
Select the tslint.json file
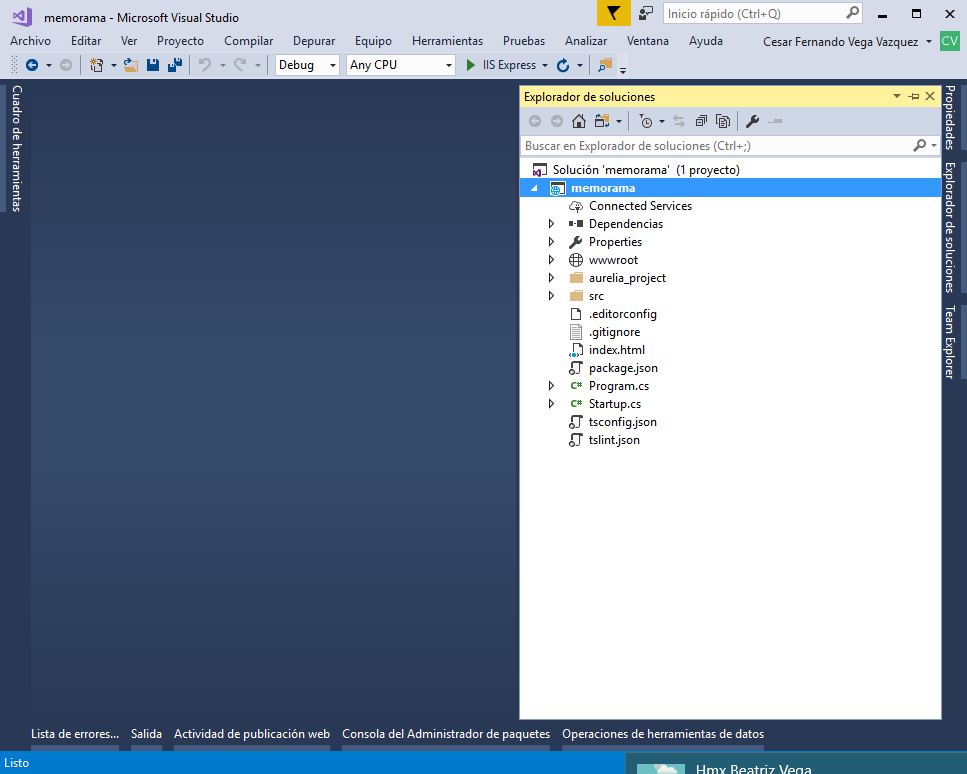coord(614,440)
